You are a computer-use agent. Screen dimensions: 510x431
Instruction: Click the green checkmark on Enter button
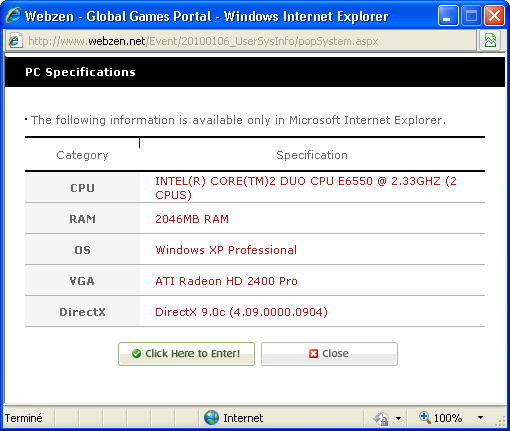click(136, 354)
